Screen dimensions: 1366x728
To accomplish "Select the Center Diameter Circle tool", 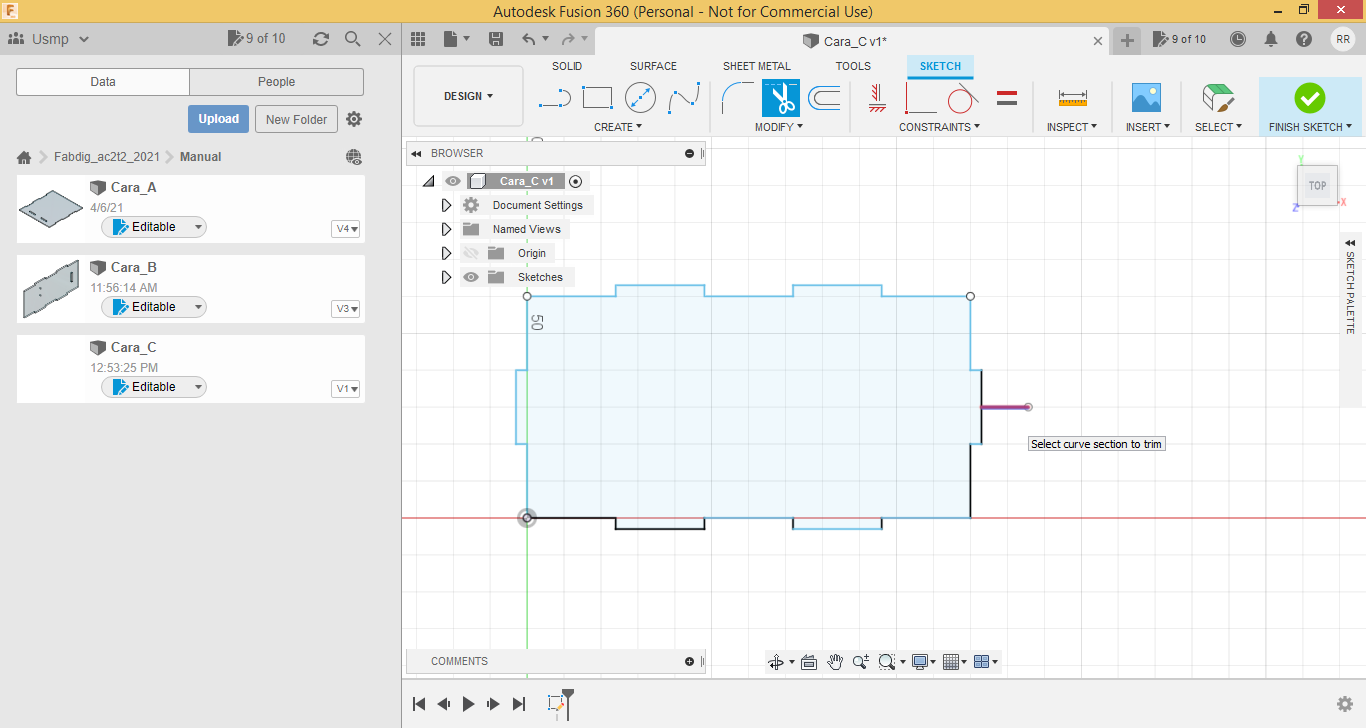I will 640,98.
